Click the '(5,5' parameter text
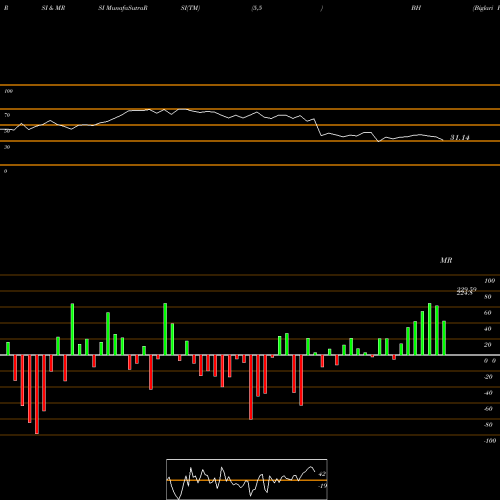 pyautogui.click(x=257, y=8)
